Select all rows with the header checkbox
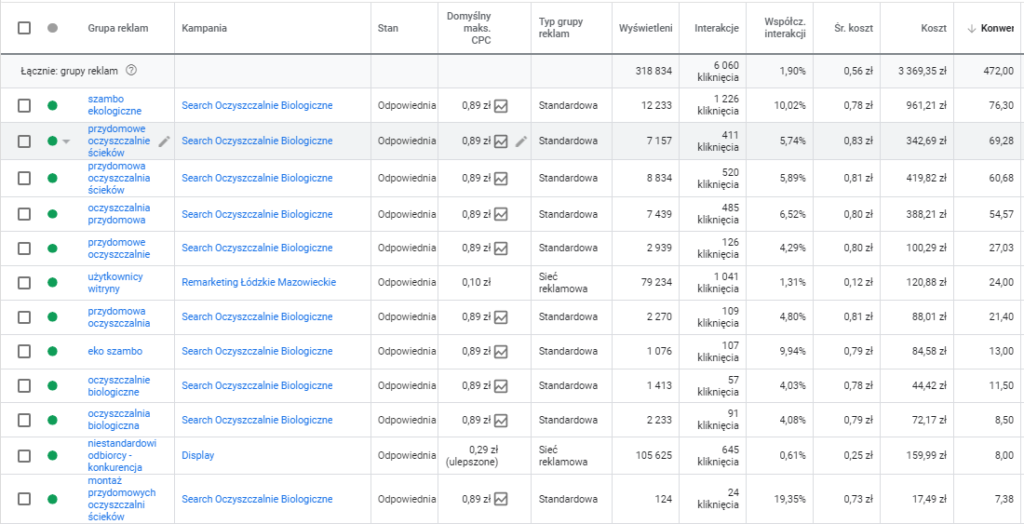This screenshot has height=524, width=1024. tap(24, 28)
